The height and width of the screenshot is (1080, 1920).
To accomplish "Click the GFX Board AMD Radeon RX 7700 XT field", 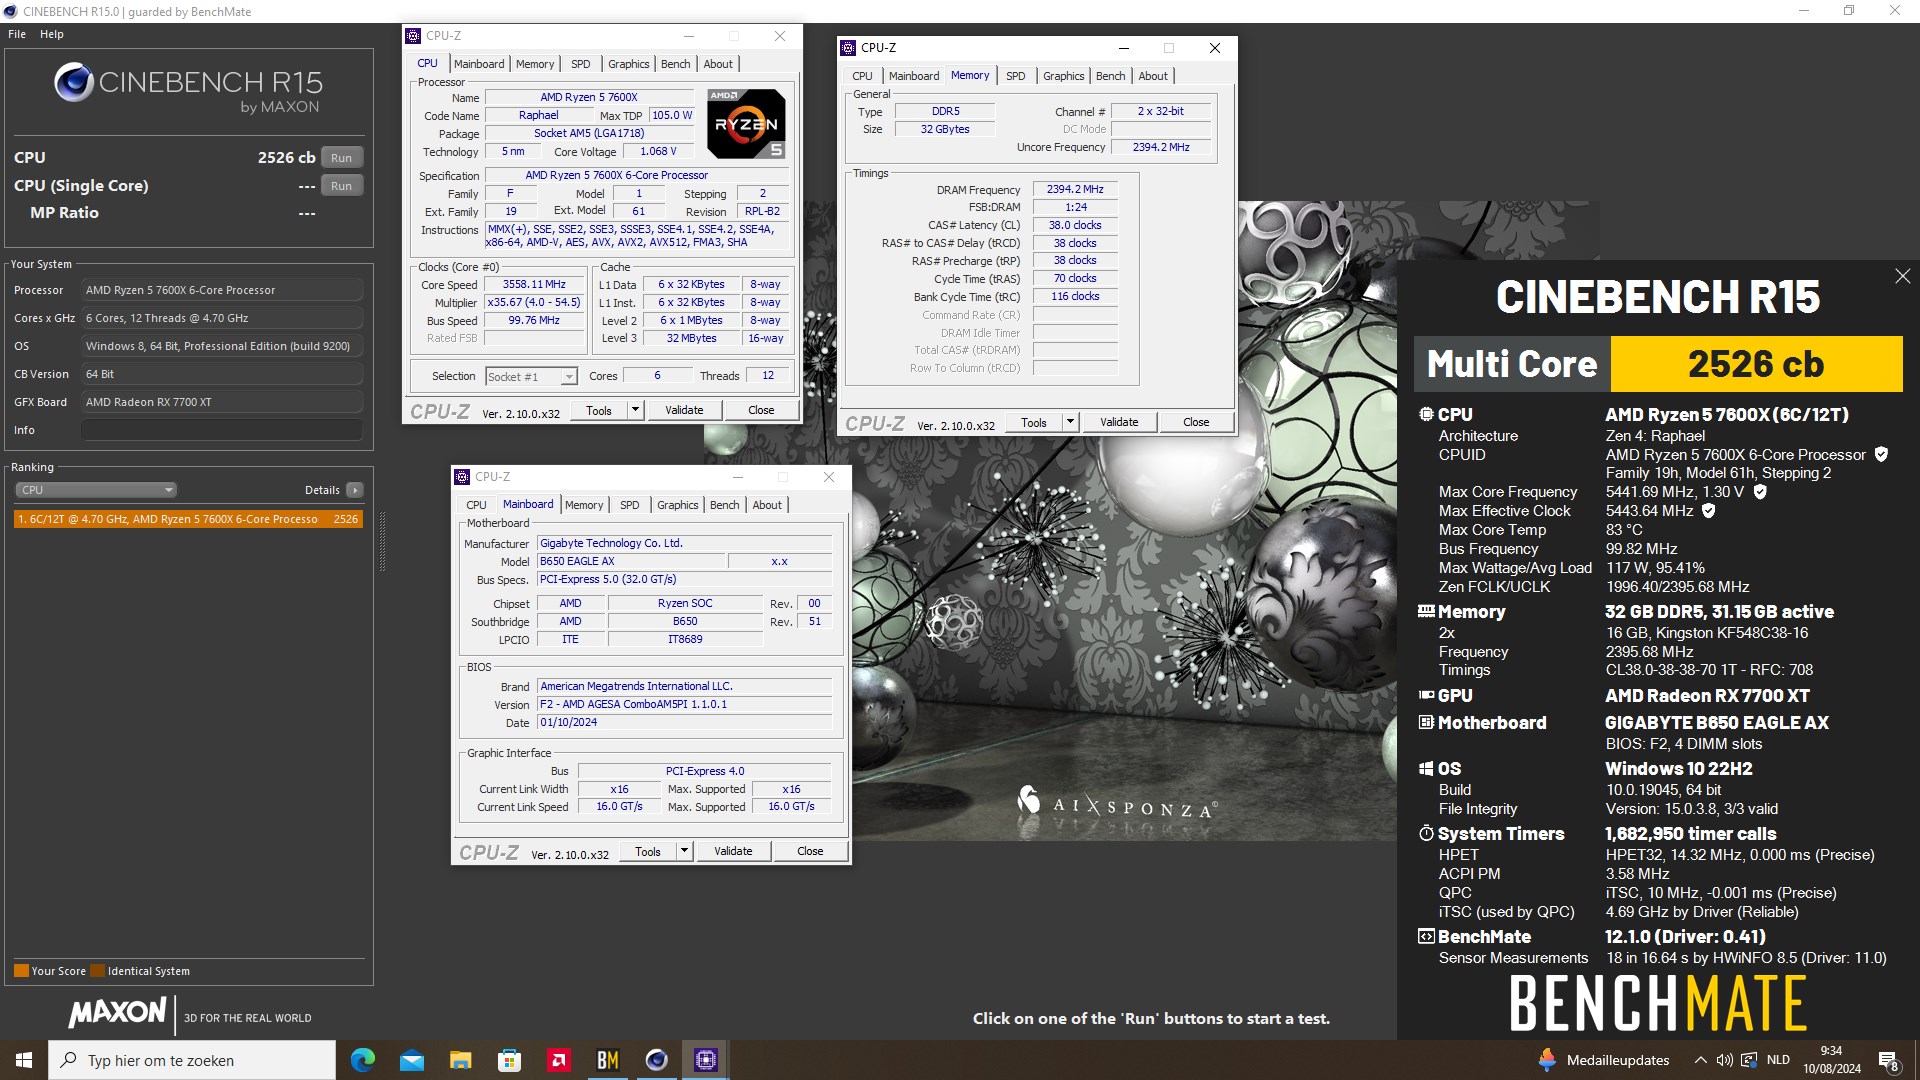I will [x=222, y=402].
